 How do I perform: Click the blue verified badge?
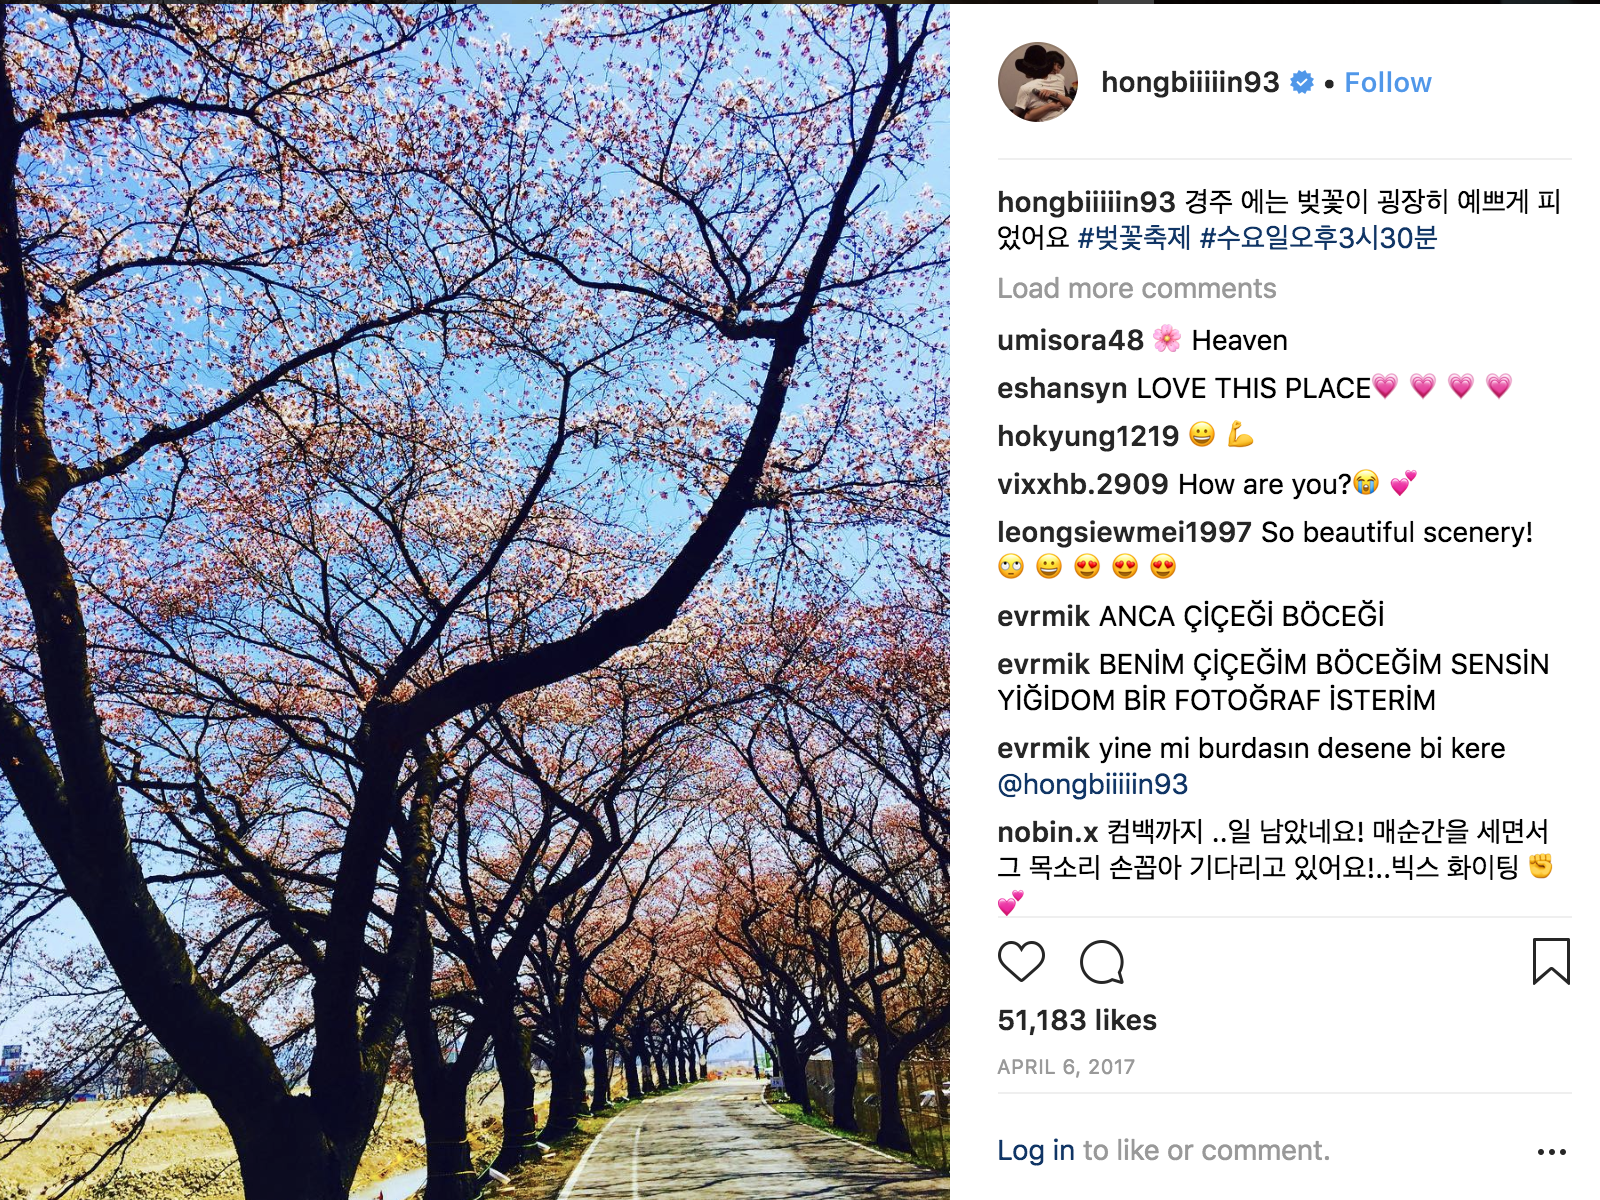pyautogui.click(x=1302, y=82)
